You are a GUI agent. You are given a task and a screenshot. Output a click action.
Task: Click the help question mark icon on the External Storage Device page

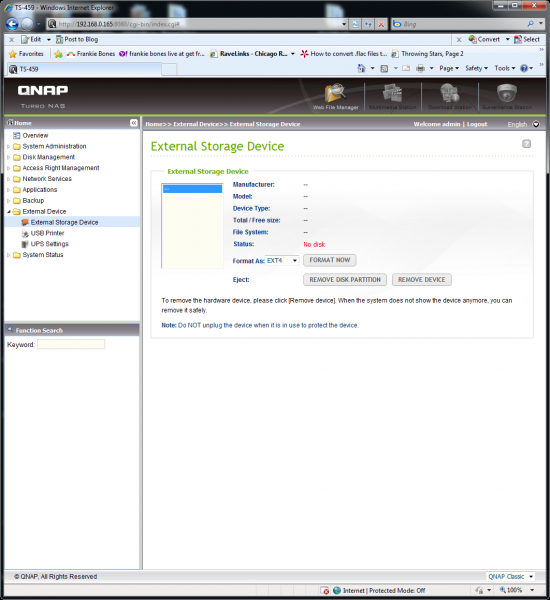point(526,144)
